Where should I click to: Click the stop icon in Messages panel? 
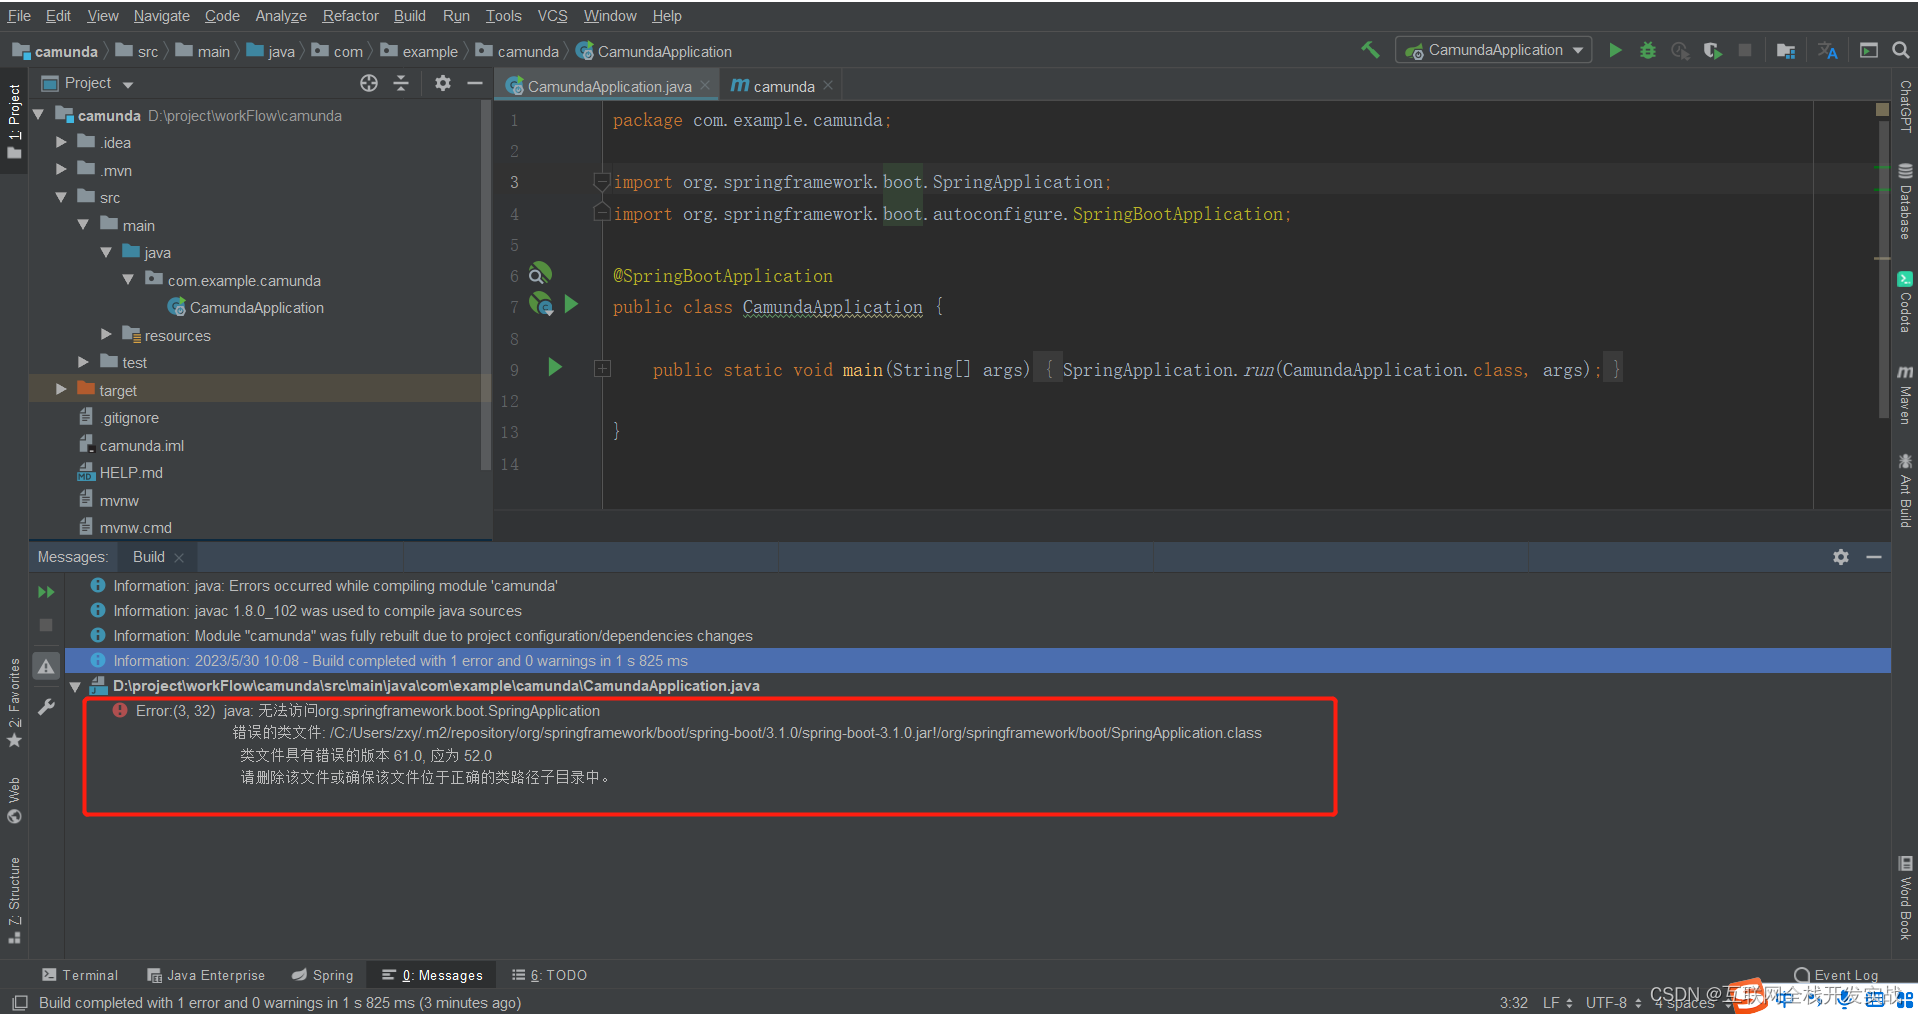coord(46,625)
